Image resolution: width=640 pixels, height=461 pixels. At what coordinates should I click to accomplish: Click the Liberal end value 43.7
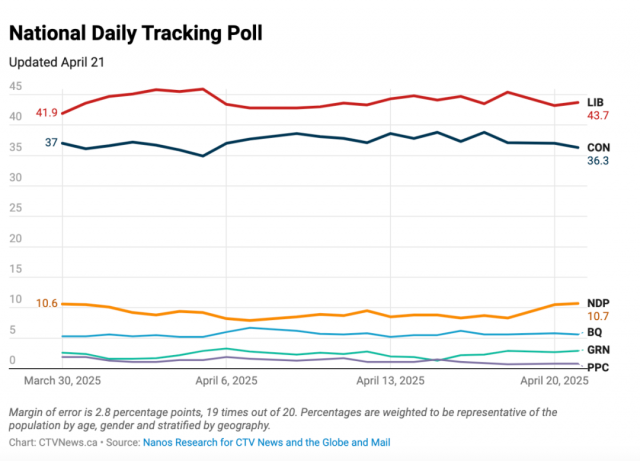[x=598, y=116]
